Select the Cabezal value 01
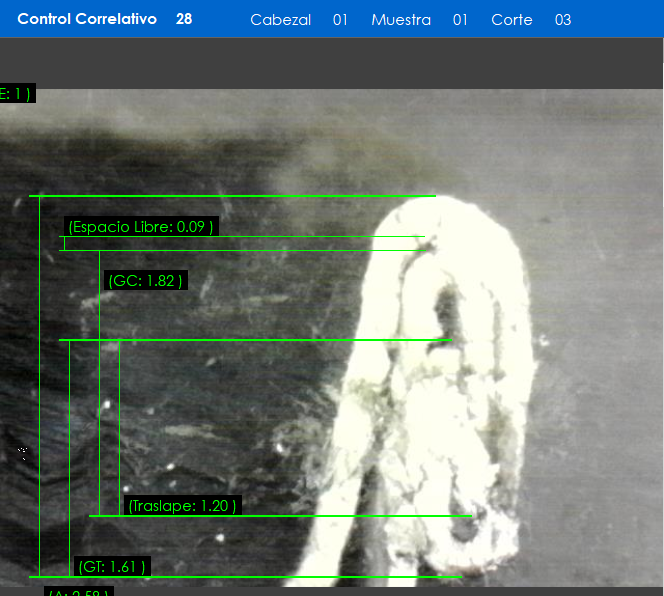Viewport: 664px width, 596px height. (x=340, y=20)
